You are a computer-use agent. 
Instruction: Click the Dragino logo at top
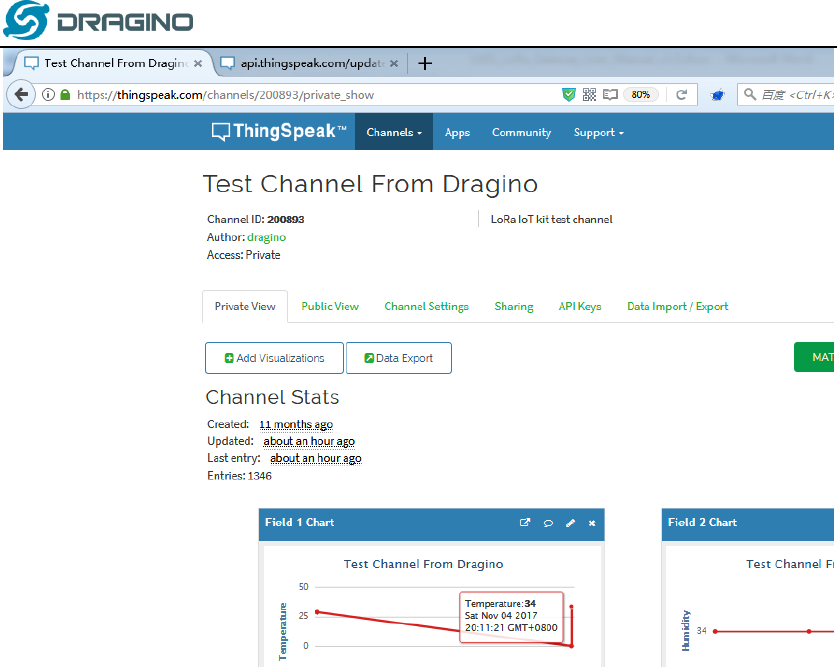point(98,21)
